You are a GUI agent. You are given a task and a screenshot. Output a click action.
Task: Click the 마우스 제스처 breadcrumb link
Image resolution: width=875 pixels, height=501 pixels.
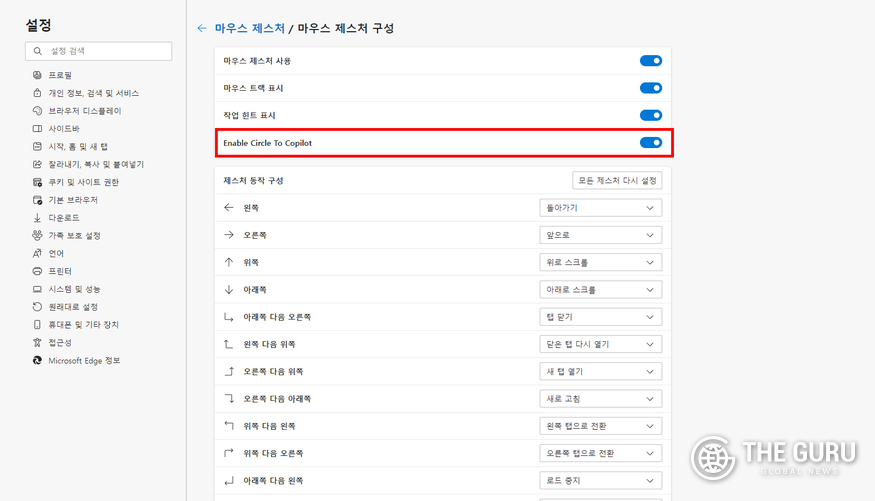point(249,29)
